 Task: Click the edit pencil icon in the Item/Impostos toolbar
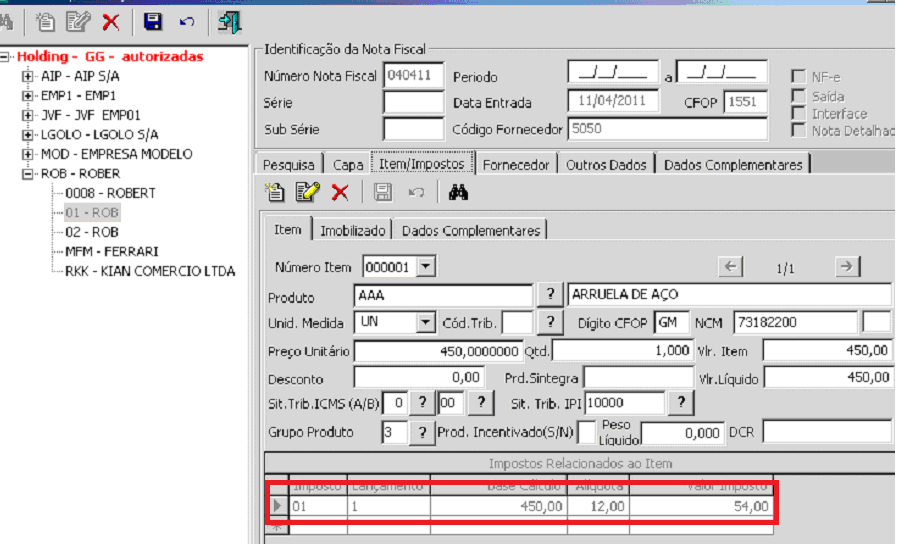coord(306,193)
